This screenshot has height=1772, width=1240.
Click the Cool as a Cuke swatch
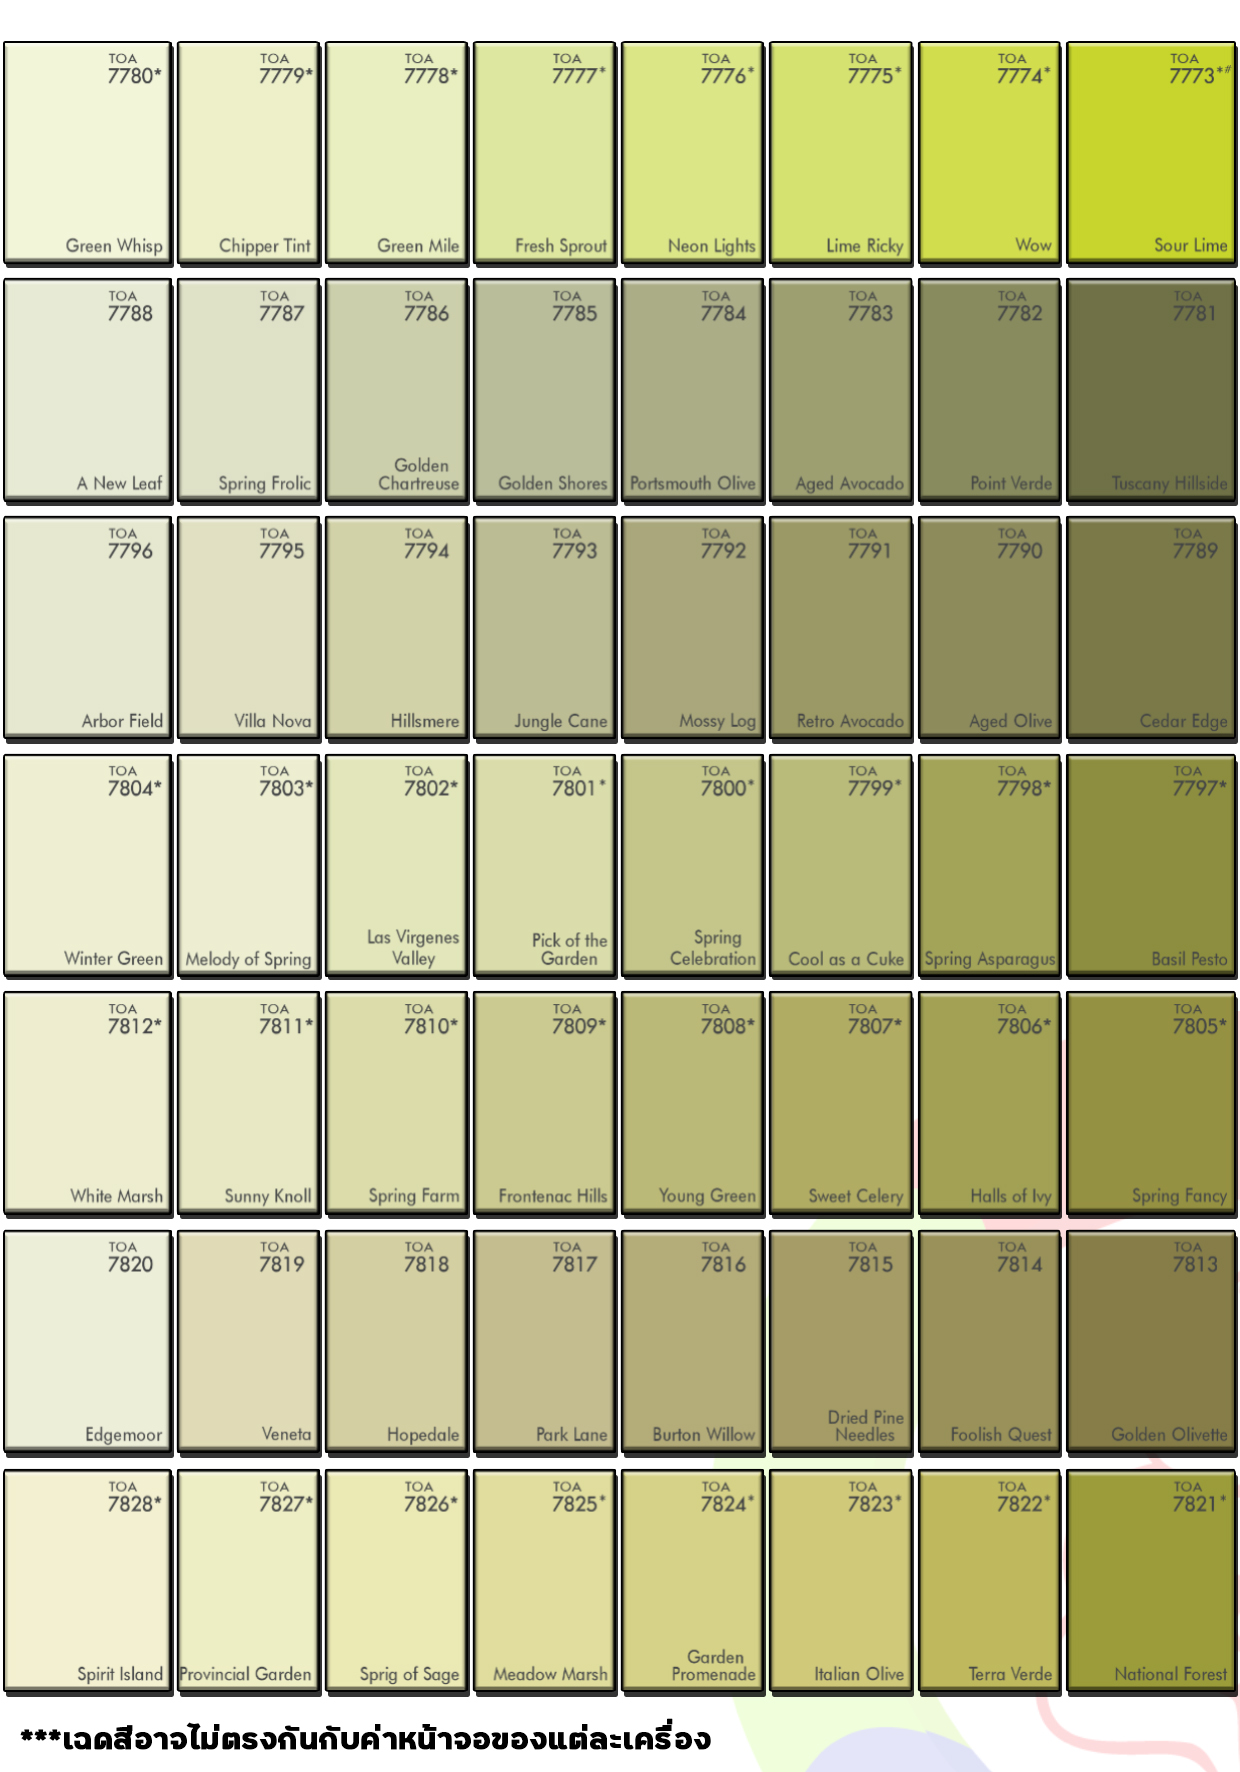(840, 865)
